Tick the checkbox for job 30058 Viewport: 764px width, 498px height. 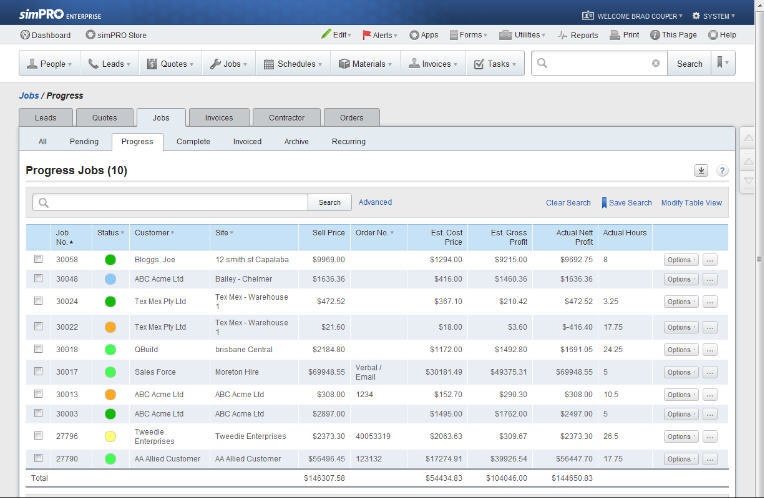click(x=38, y=259)
